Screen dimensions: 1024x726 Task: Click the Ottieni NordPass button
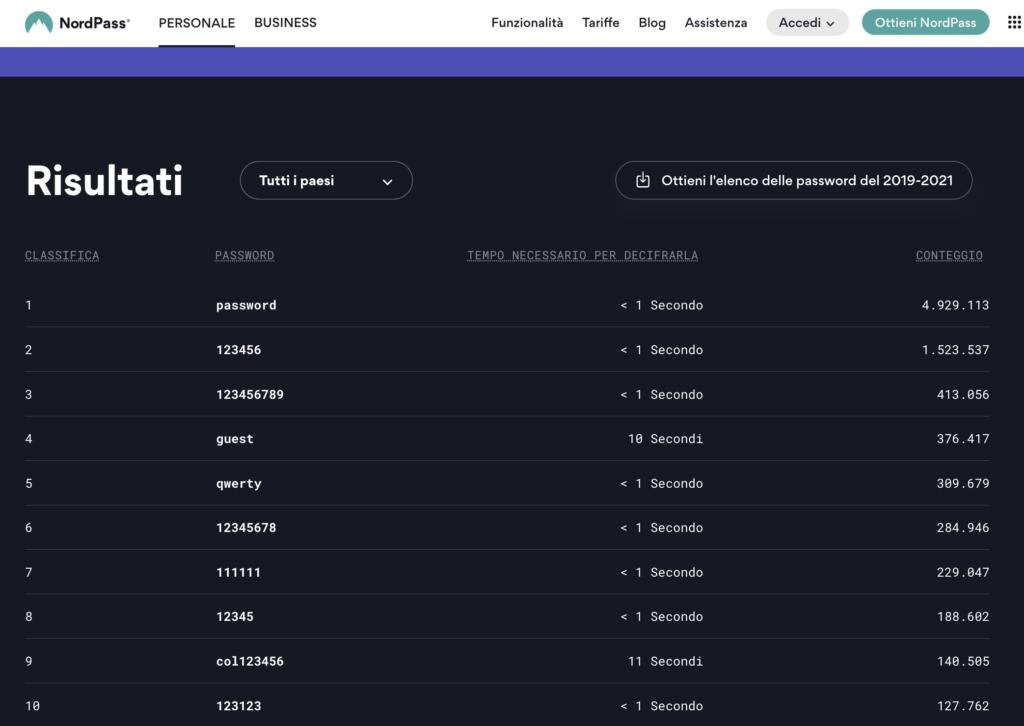coord(925,23)
